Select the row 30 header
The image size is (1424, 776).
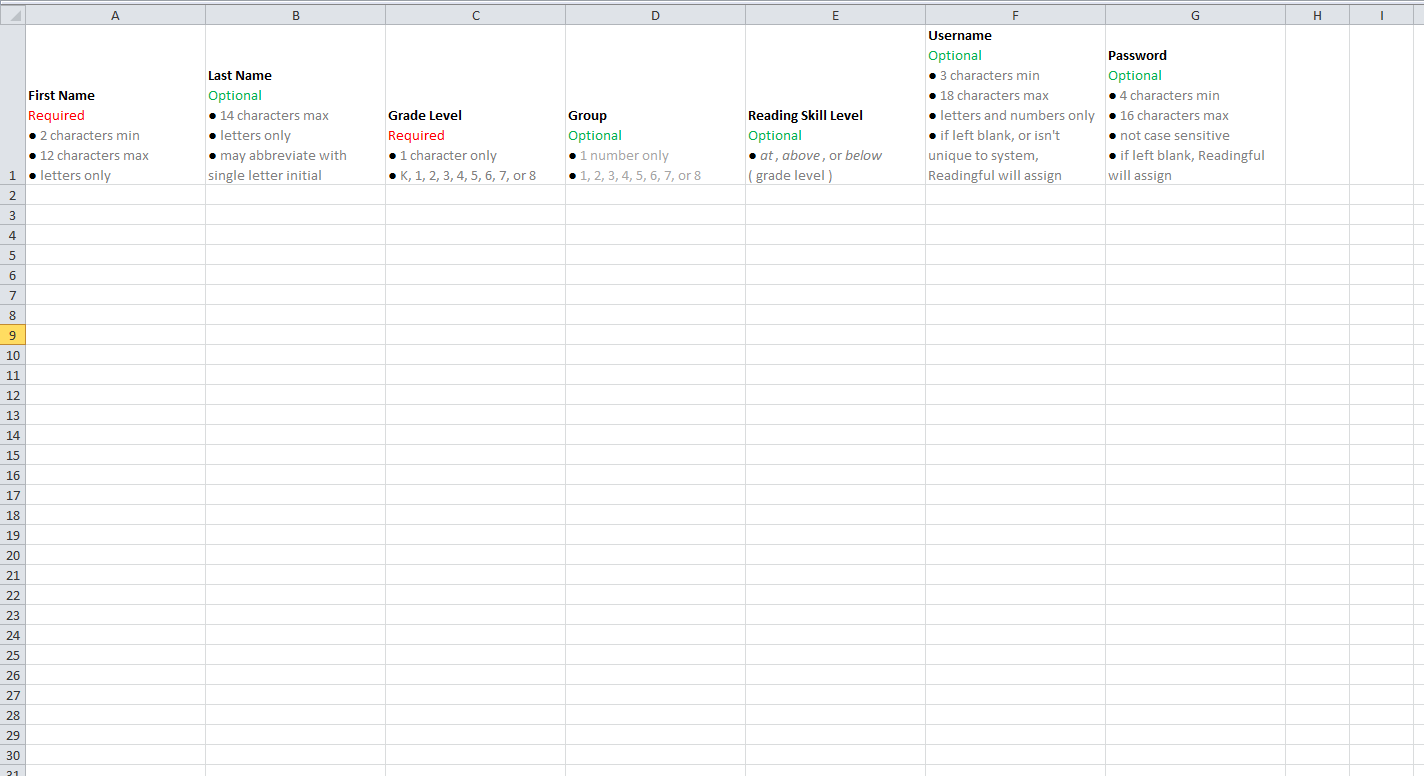13,755
